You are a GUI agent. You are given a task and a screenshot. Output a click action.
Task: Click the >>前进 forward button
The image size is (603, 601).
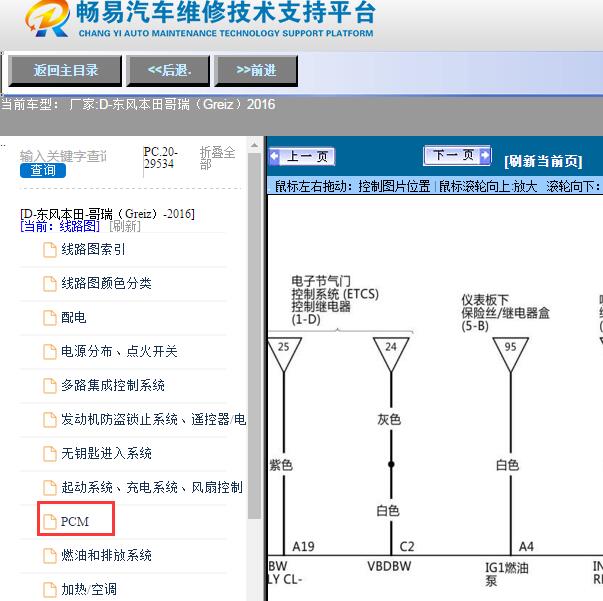[256, 70]
